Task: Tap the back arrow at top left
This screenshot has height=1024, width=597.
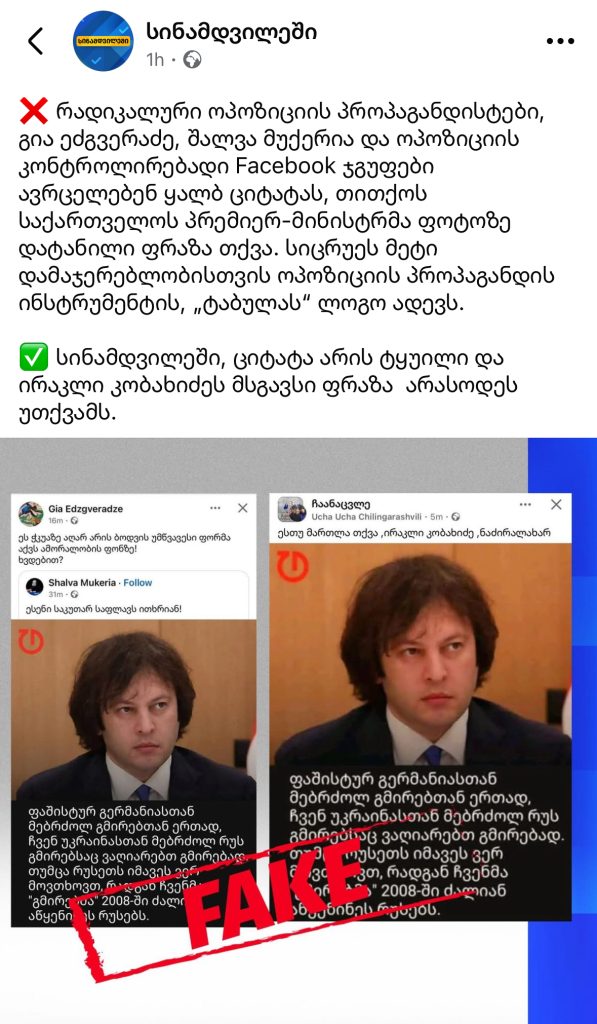Action: click(x=36, y=41)
